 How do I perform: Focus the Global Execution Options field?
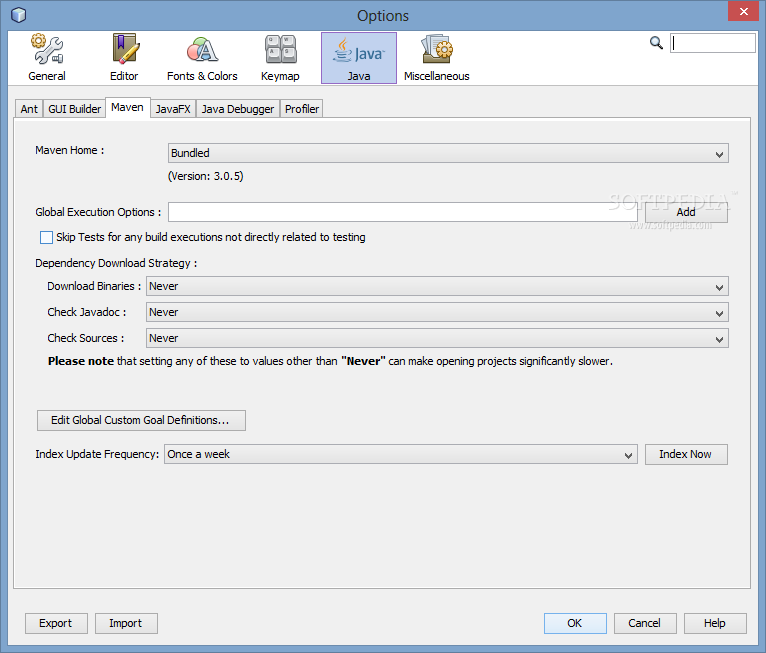(x=403, y=212)
